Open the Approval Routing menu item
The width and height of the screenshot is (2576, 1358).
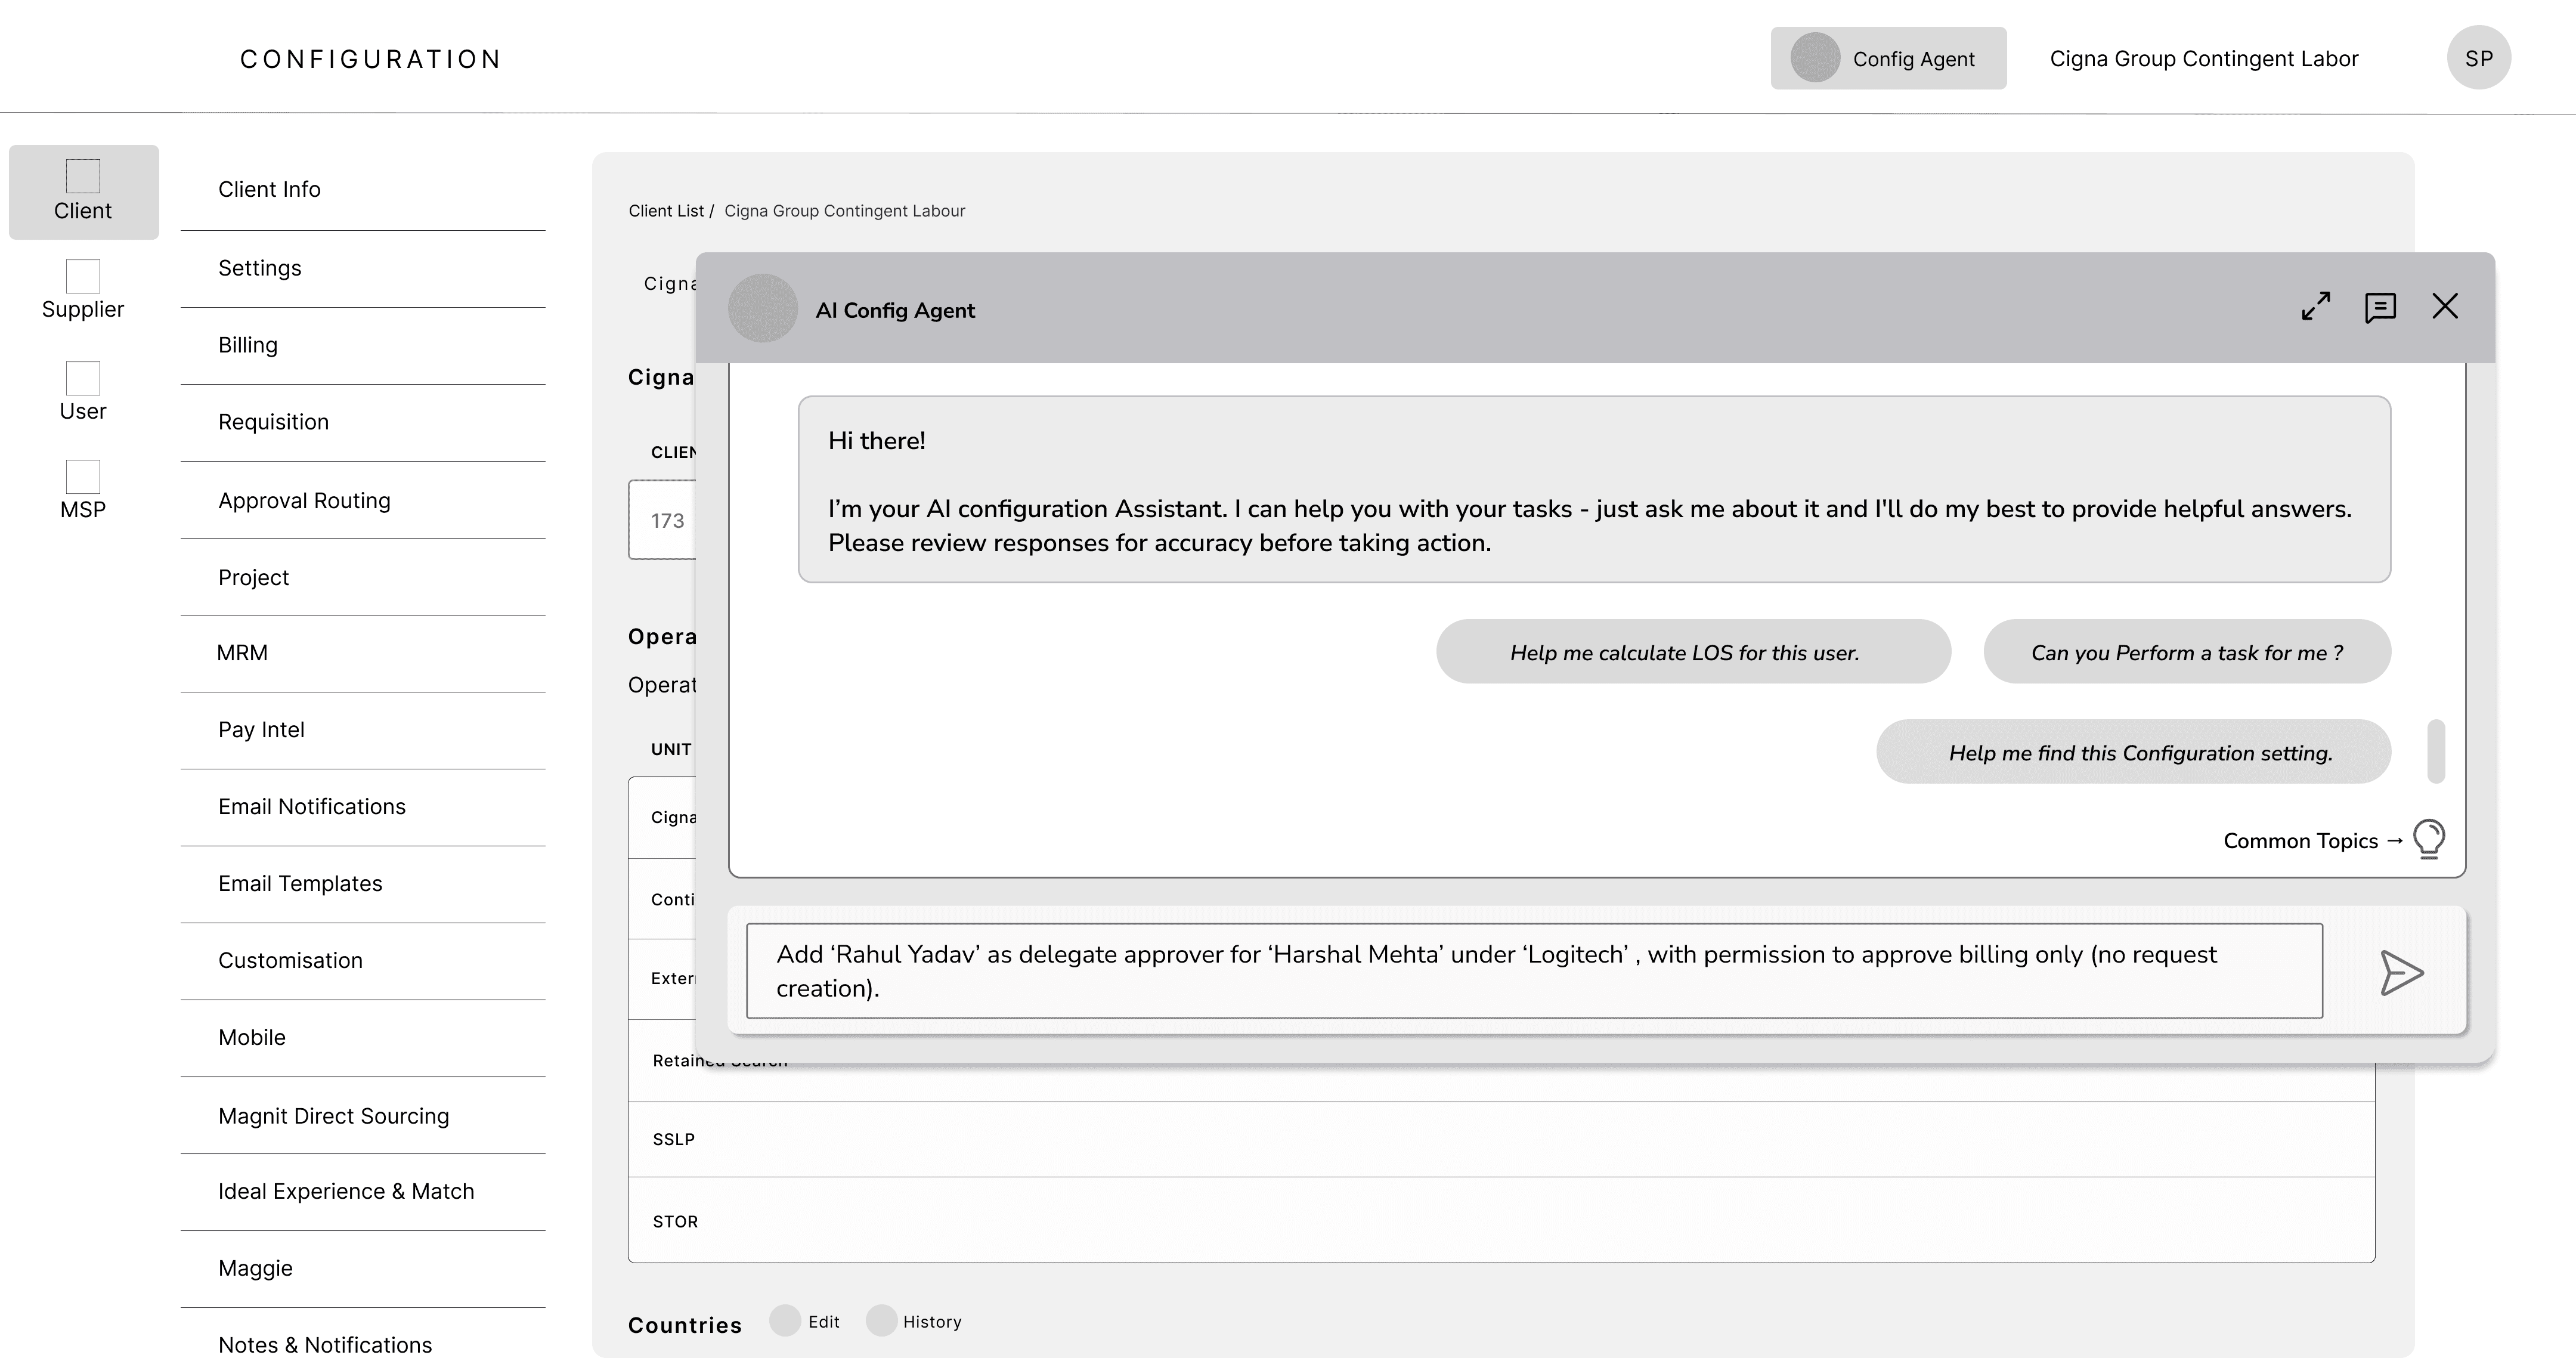[x=304, y=500]
